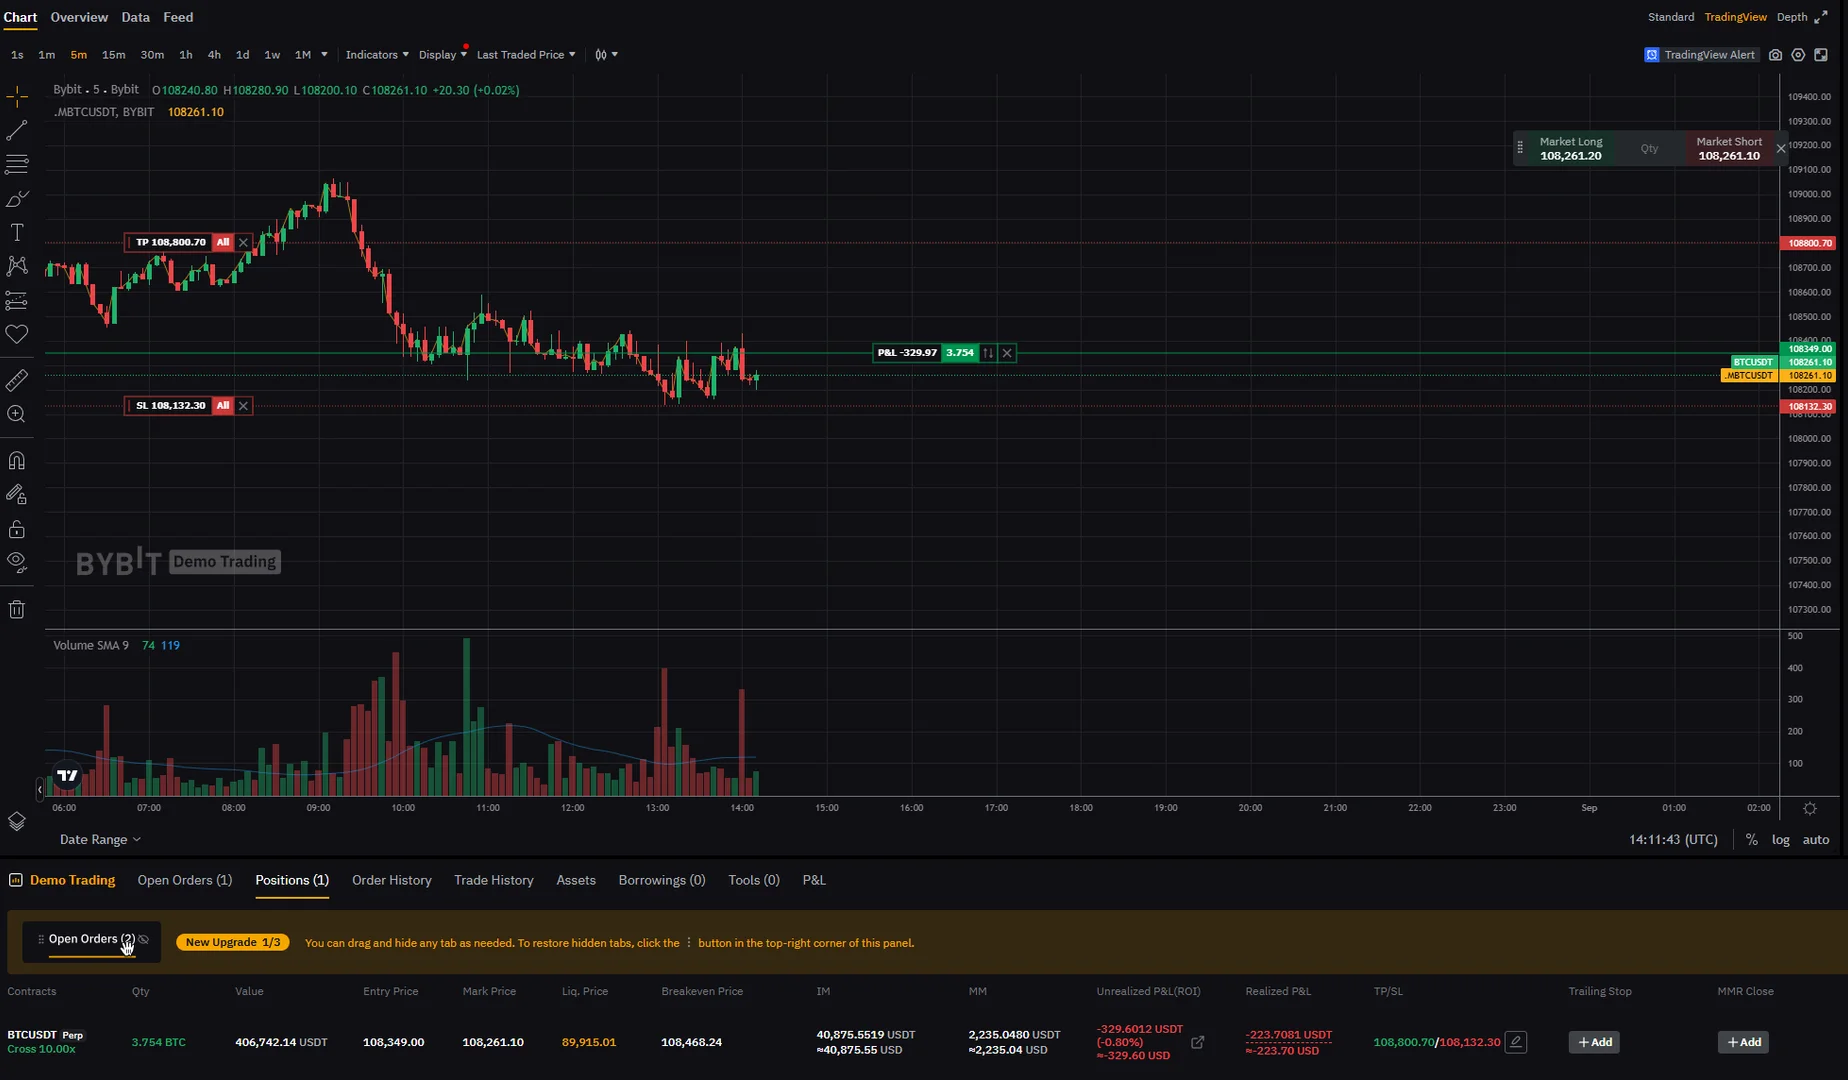Hide the Open Orders tab eye icon
The width and height of the screenshot is (1848, 1080).
pyautogui.click(x=144, y=940)
